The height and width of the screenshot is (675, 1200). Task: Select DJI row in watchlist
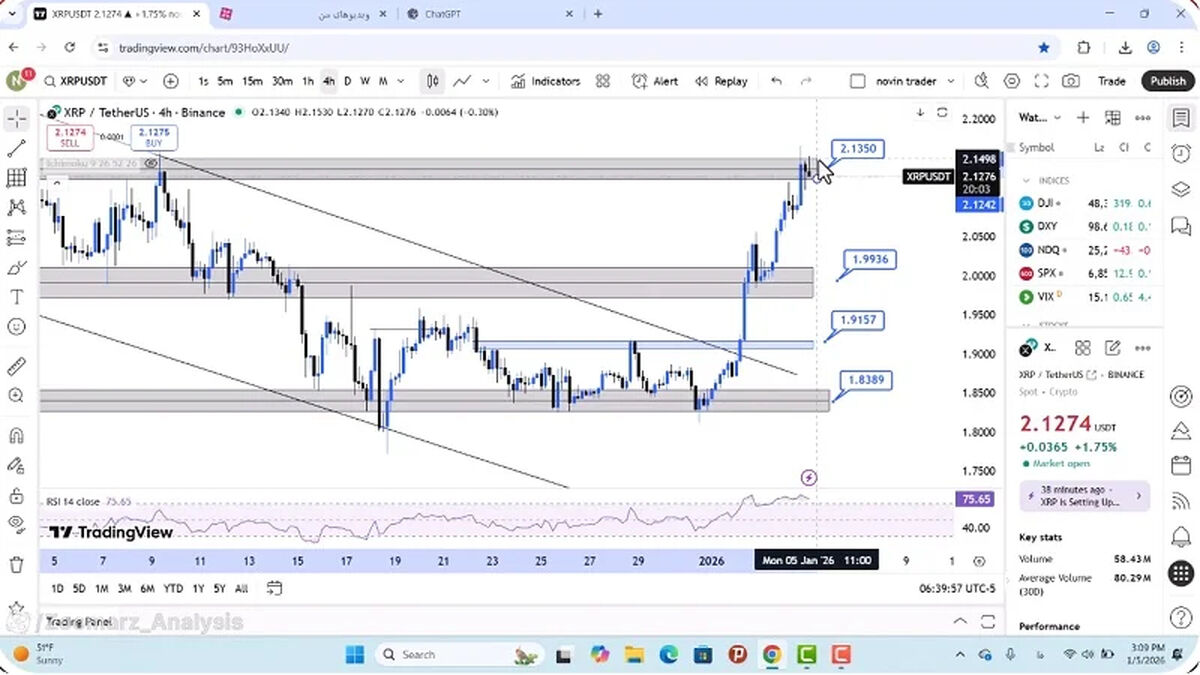(1087, 203)
